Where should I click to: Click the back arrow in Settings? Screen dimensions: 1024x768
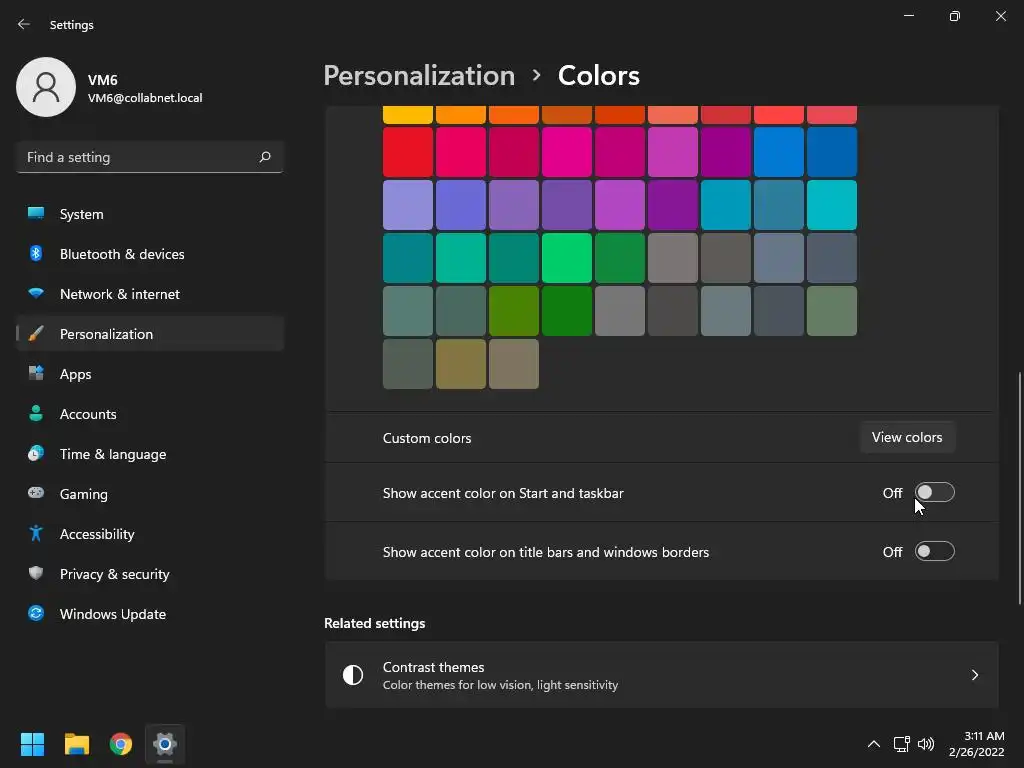(24, 24)
